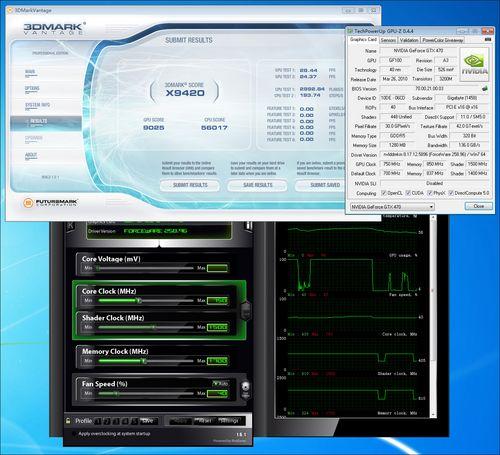The height and width of the screenshot is (455, 500).
Task: Click the GPU-Z title bar application icon
Action: 350,31
